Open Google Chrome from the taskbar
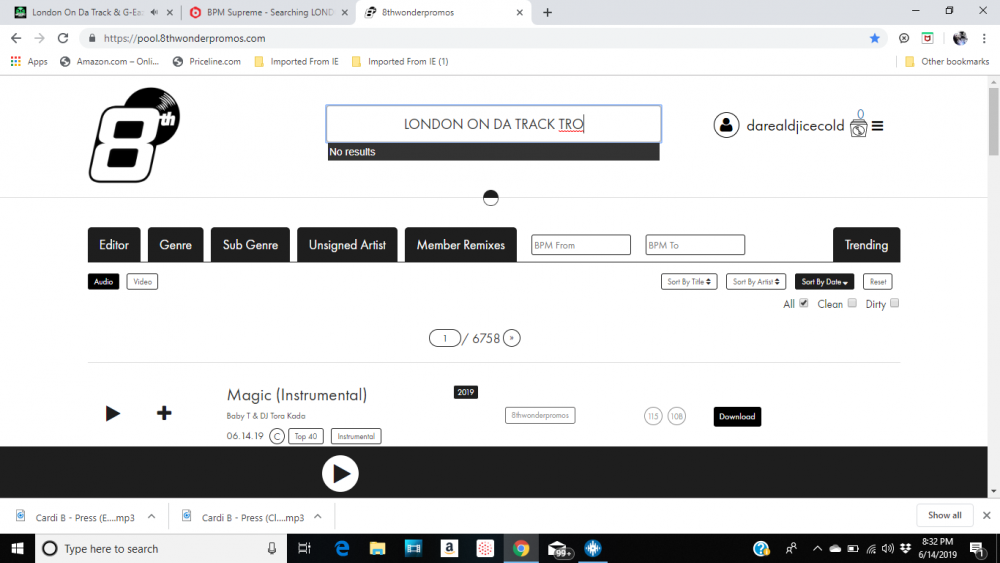Screen dimensions: 1000x563 click(521, 548)
